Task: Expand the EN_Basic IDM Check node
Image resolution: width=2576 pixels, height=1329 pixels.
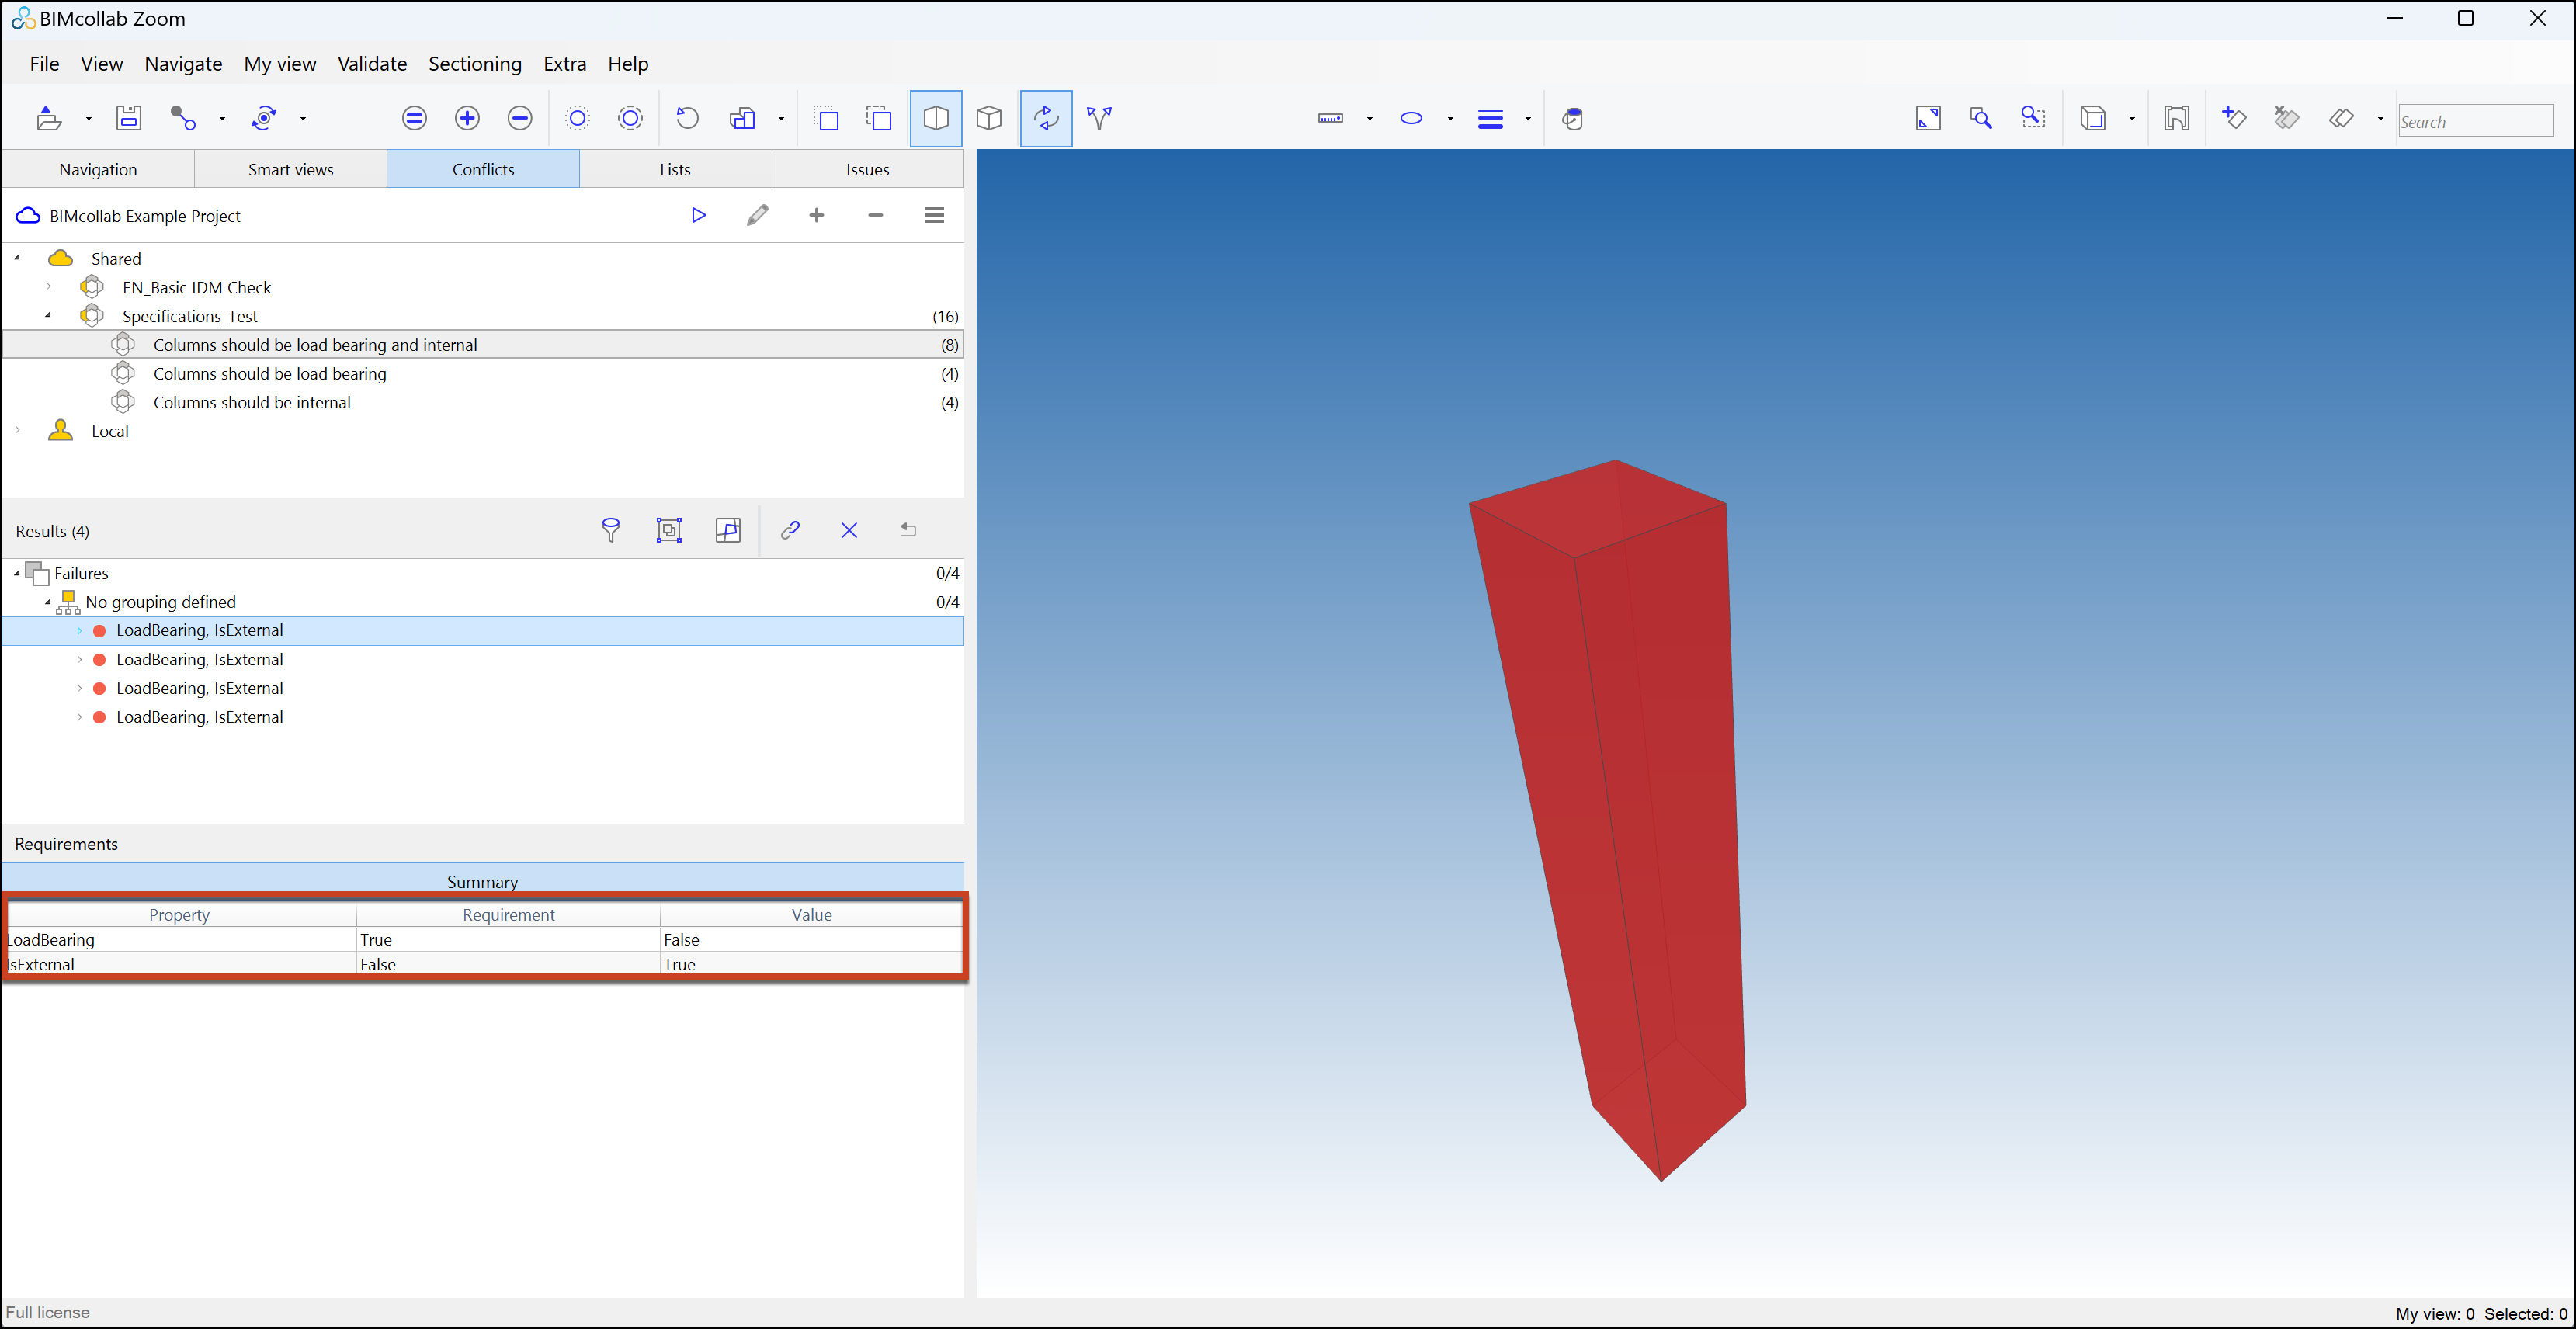Action: [48, 287]
